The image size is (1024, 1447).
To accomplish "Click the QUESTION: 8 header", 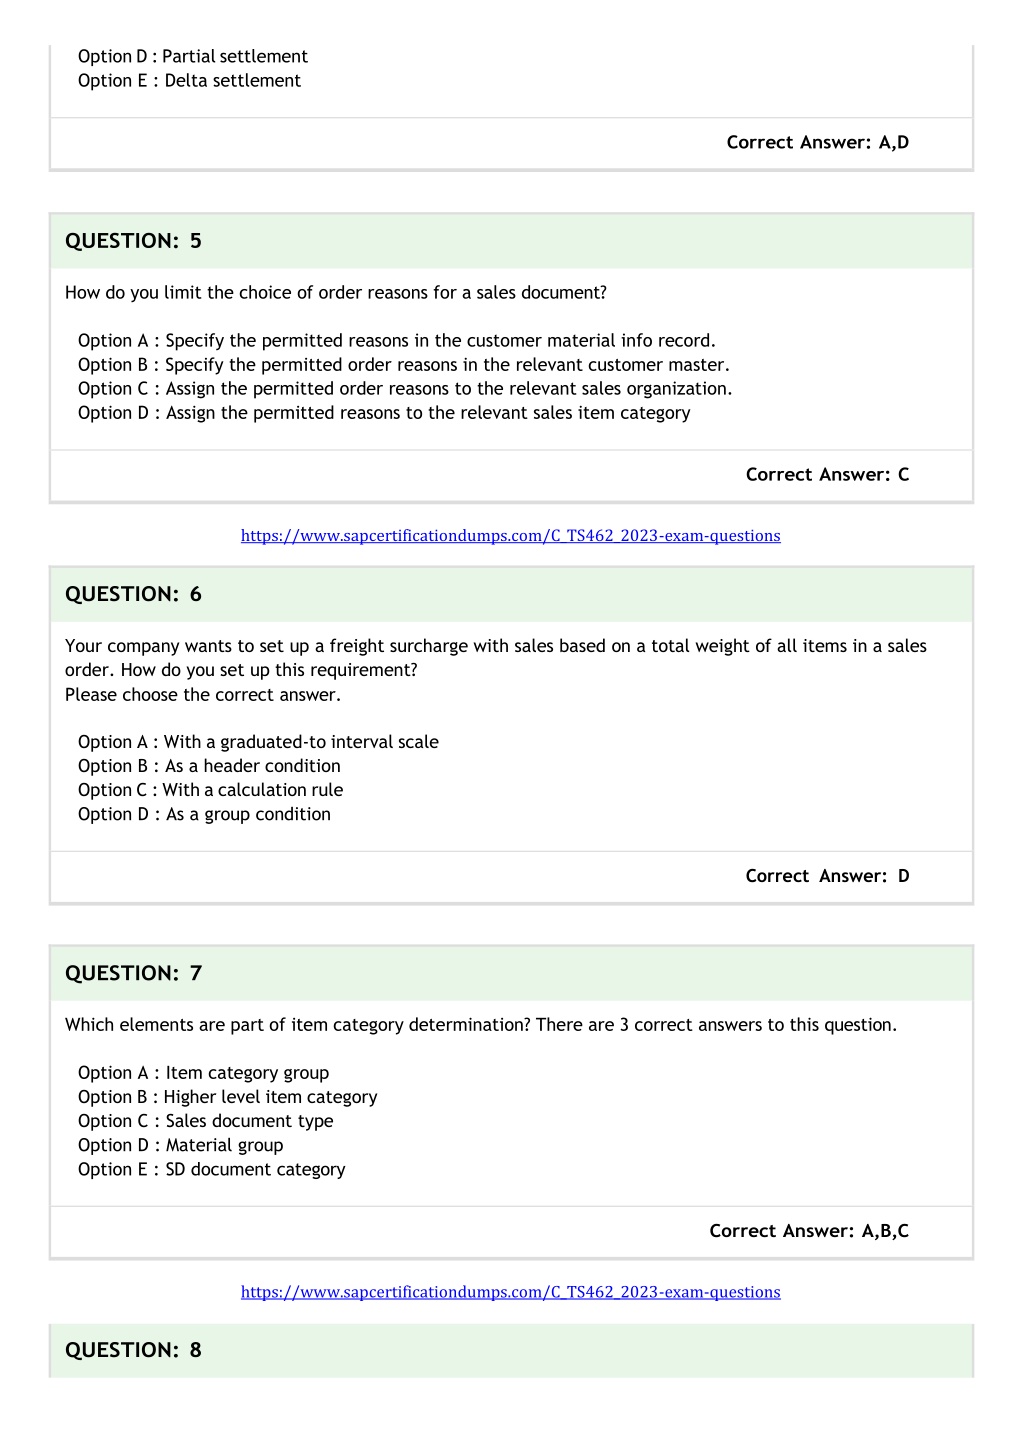I will tap(511, 1350).
